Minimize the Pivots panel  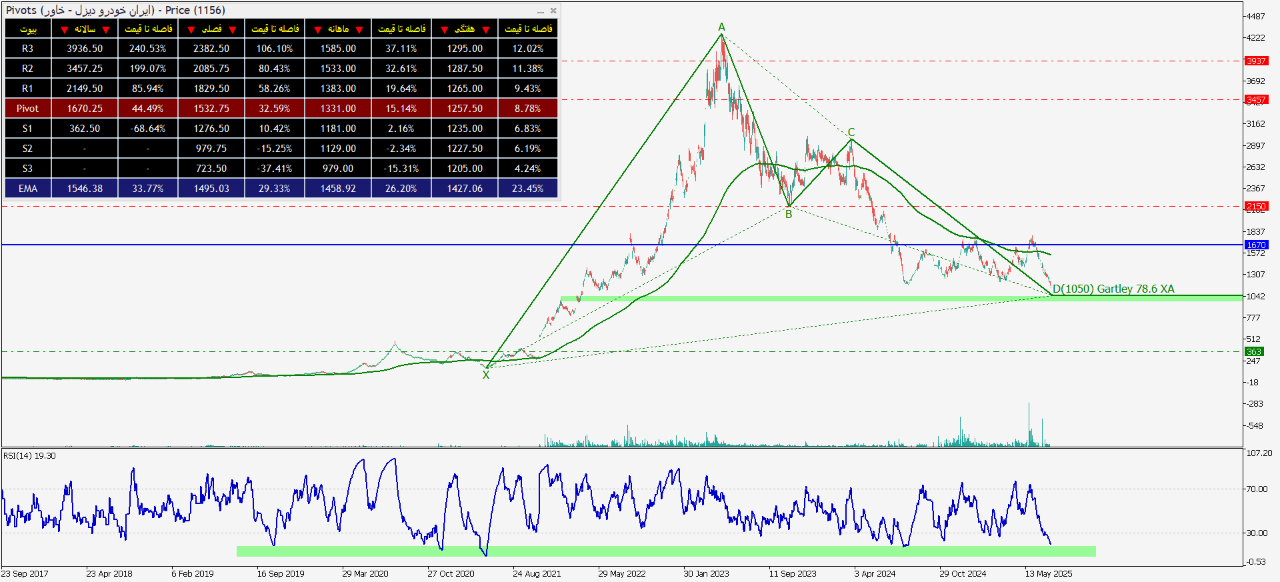click(541, 10)
